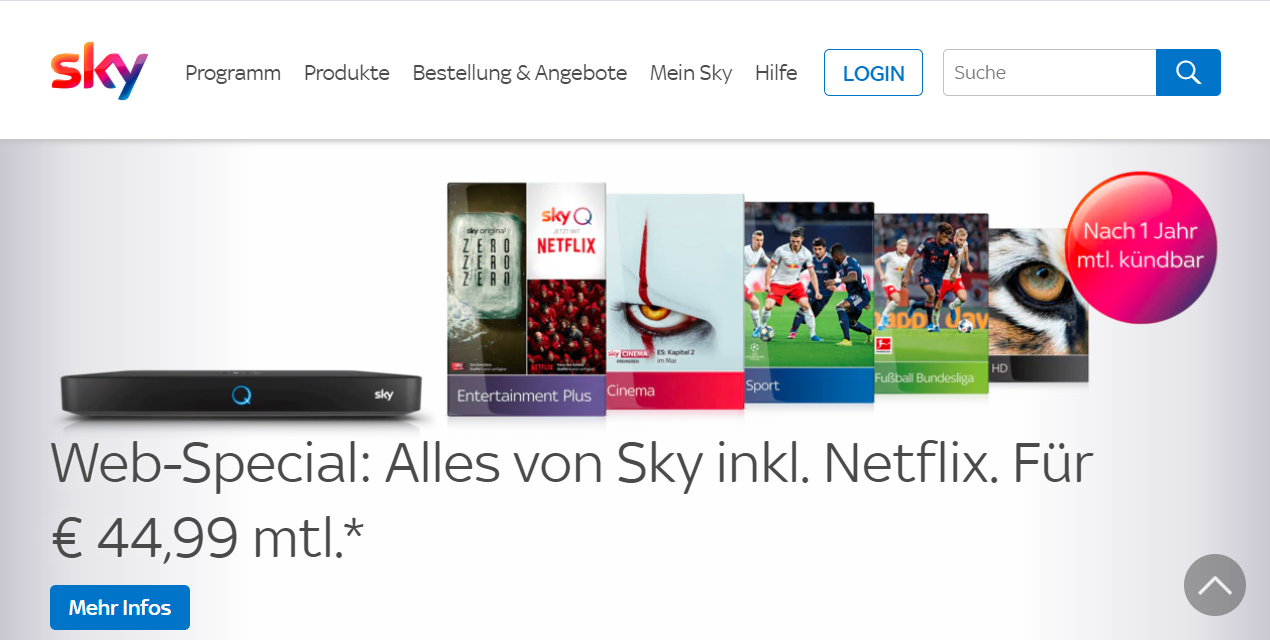The image size is (1270, 640).
Task: Click the blue magnifier search icon
Action: (x=1188, y=72)
